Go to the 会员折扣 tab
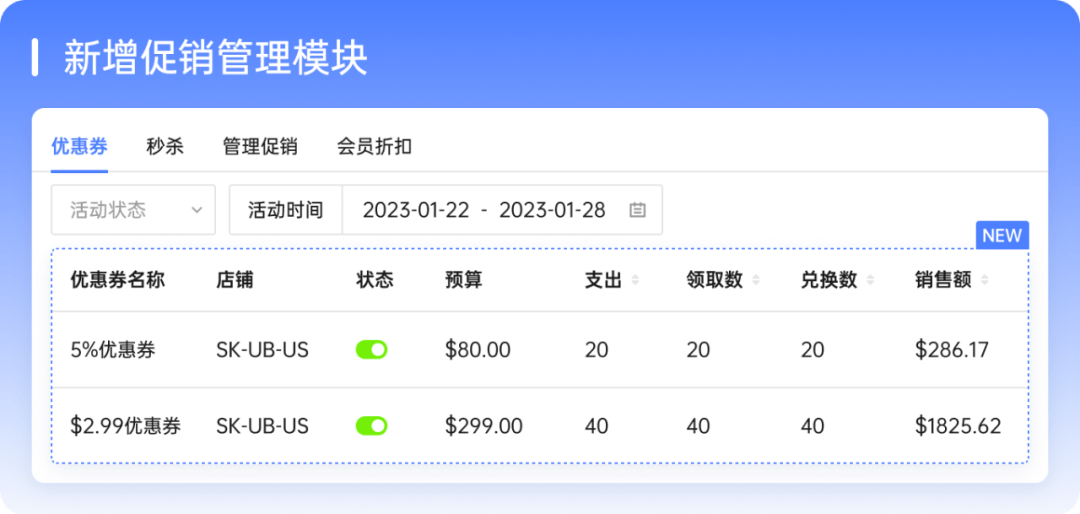The height and width of the screenshot is (514, 1080). click(x=374, y=147)
